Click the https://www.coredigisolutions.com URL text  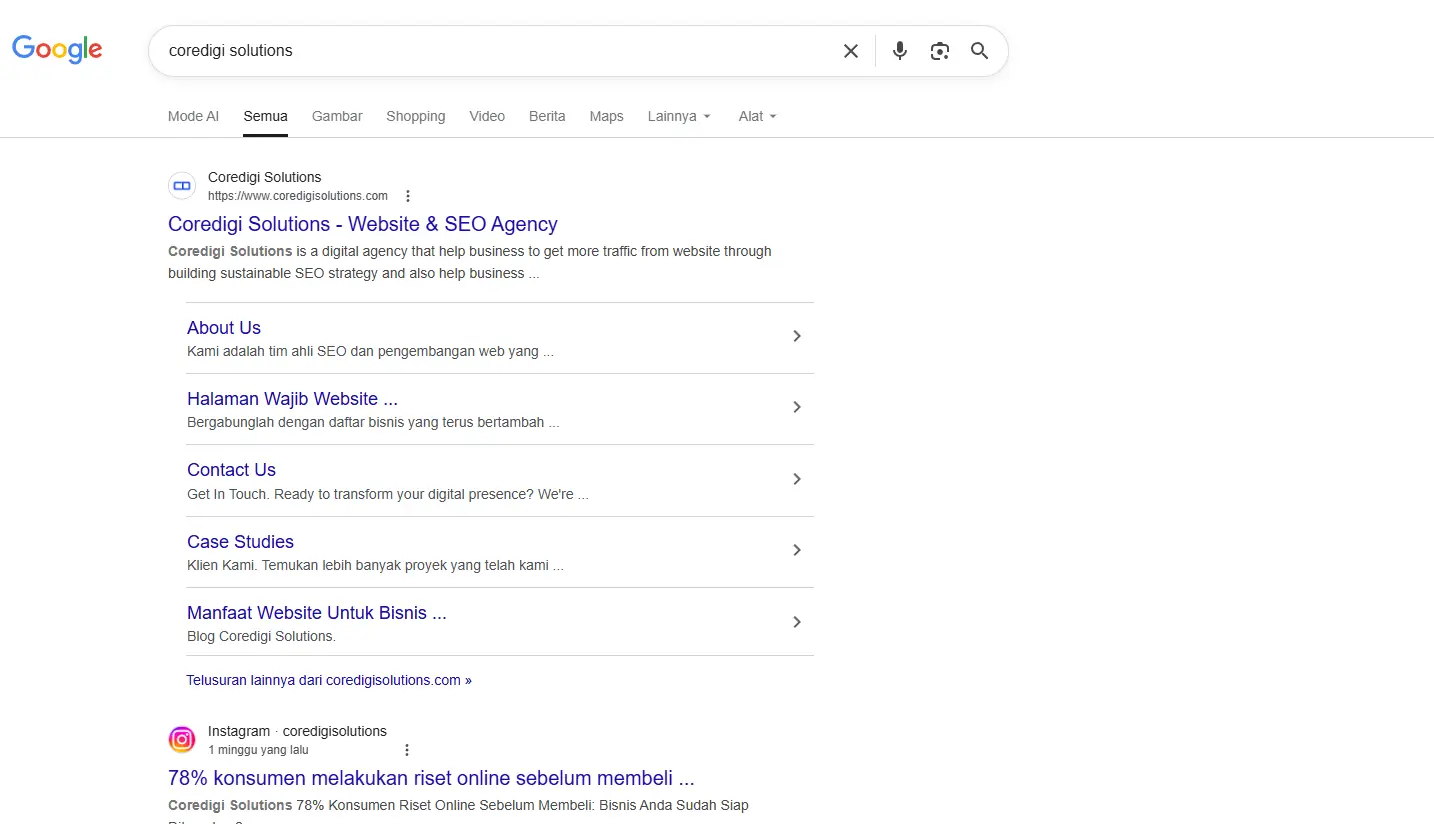click(x=298, y=196)
